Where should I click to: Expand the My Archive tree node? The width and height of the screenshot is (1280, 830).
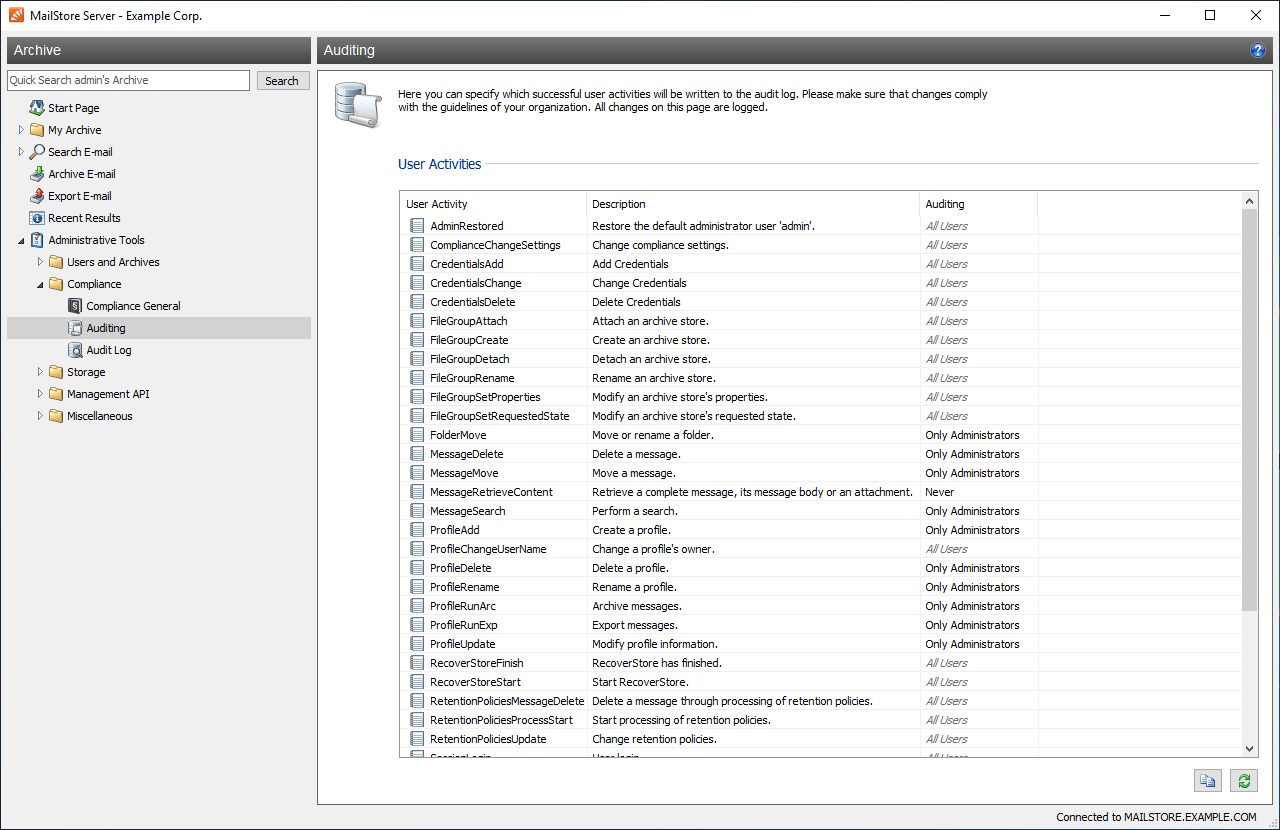pyautogui.click(x=21, y=130)
